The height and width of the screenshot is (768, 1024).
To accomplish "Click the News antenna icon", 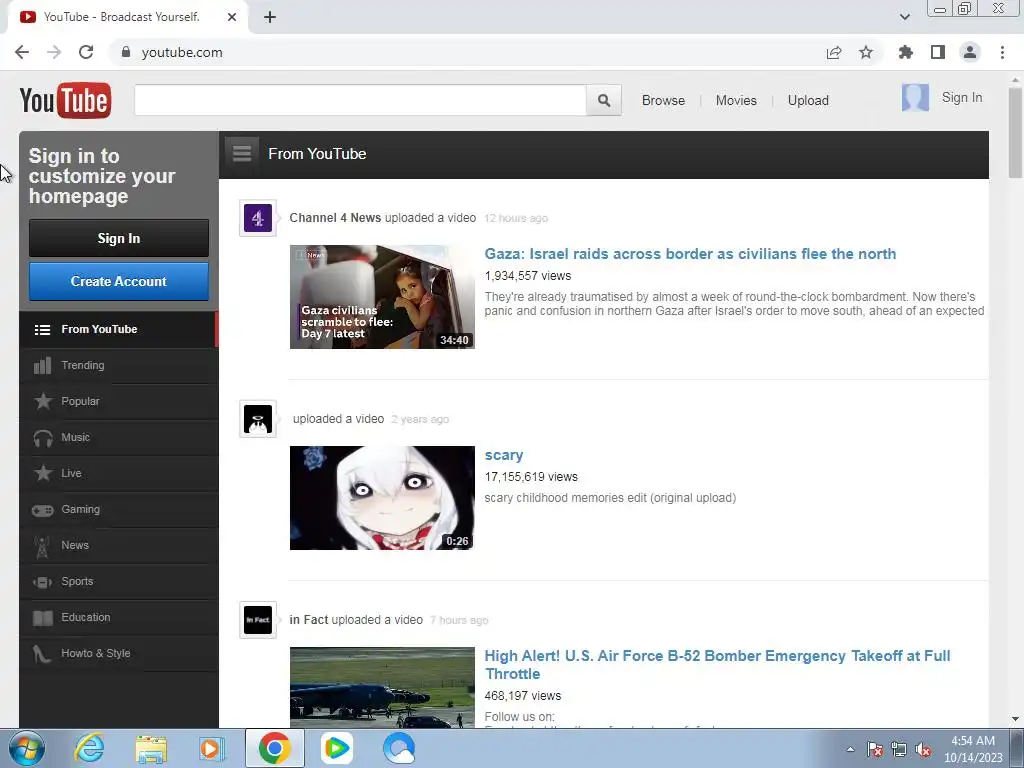I will (42, 547).
